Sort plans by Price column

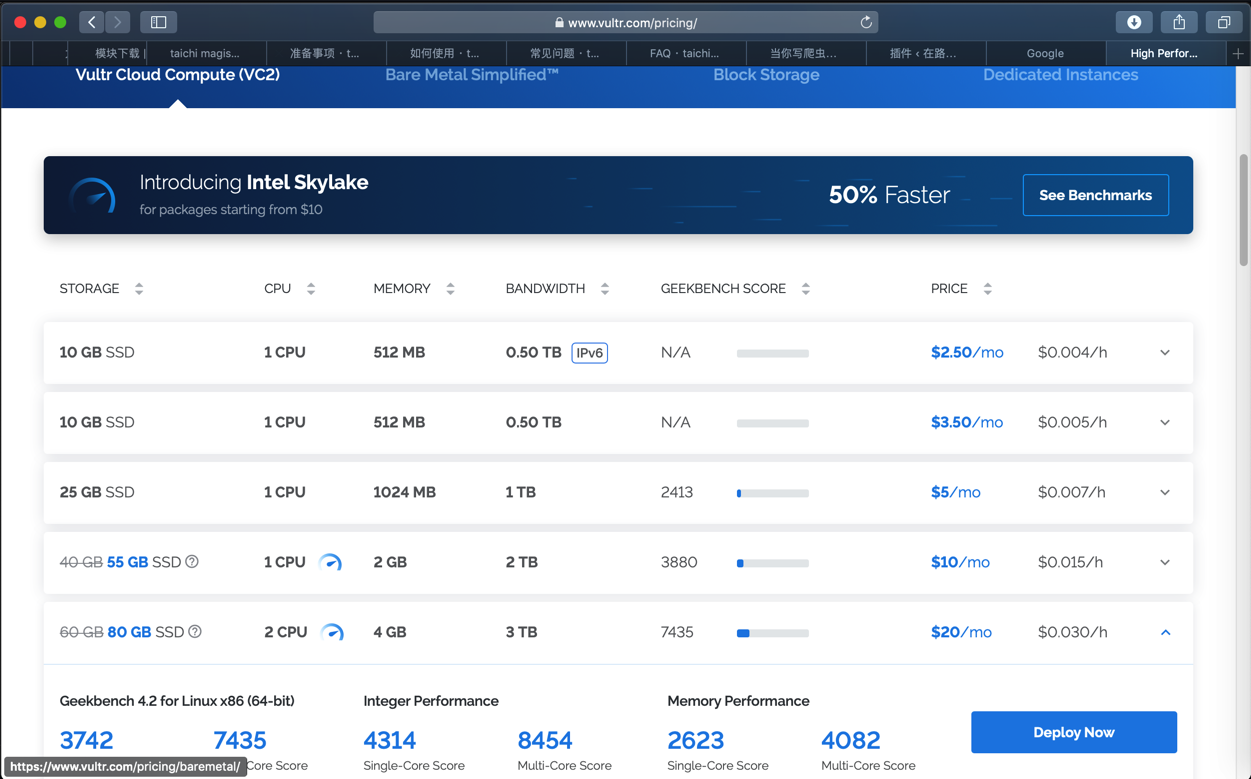click(987, 289)
